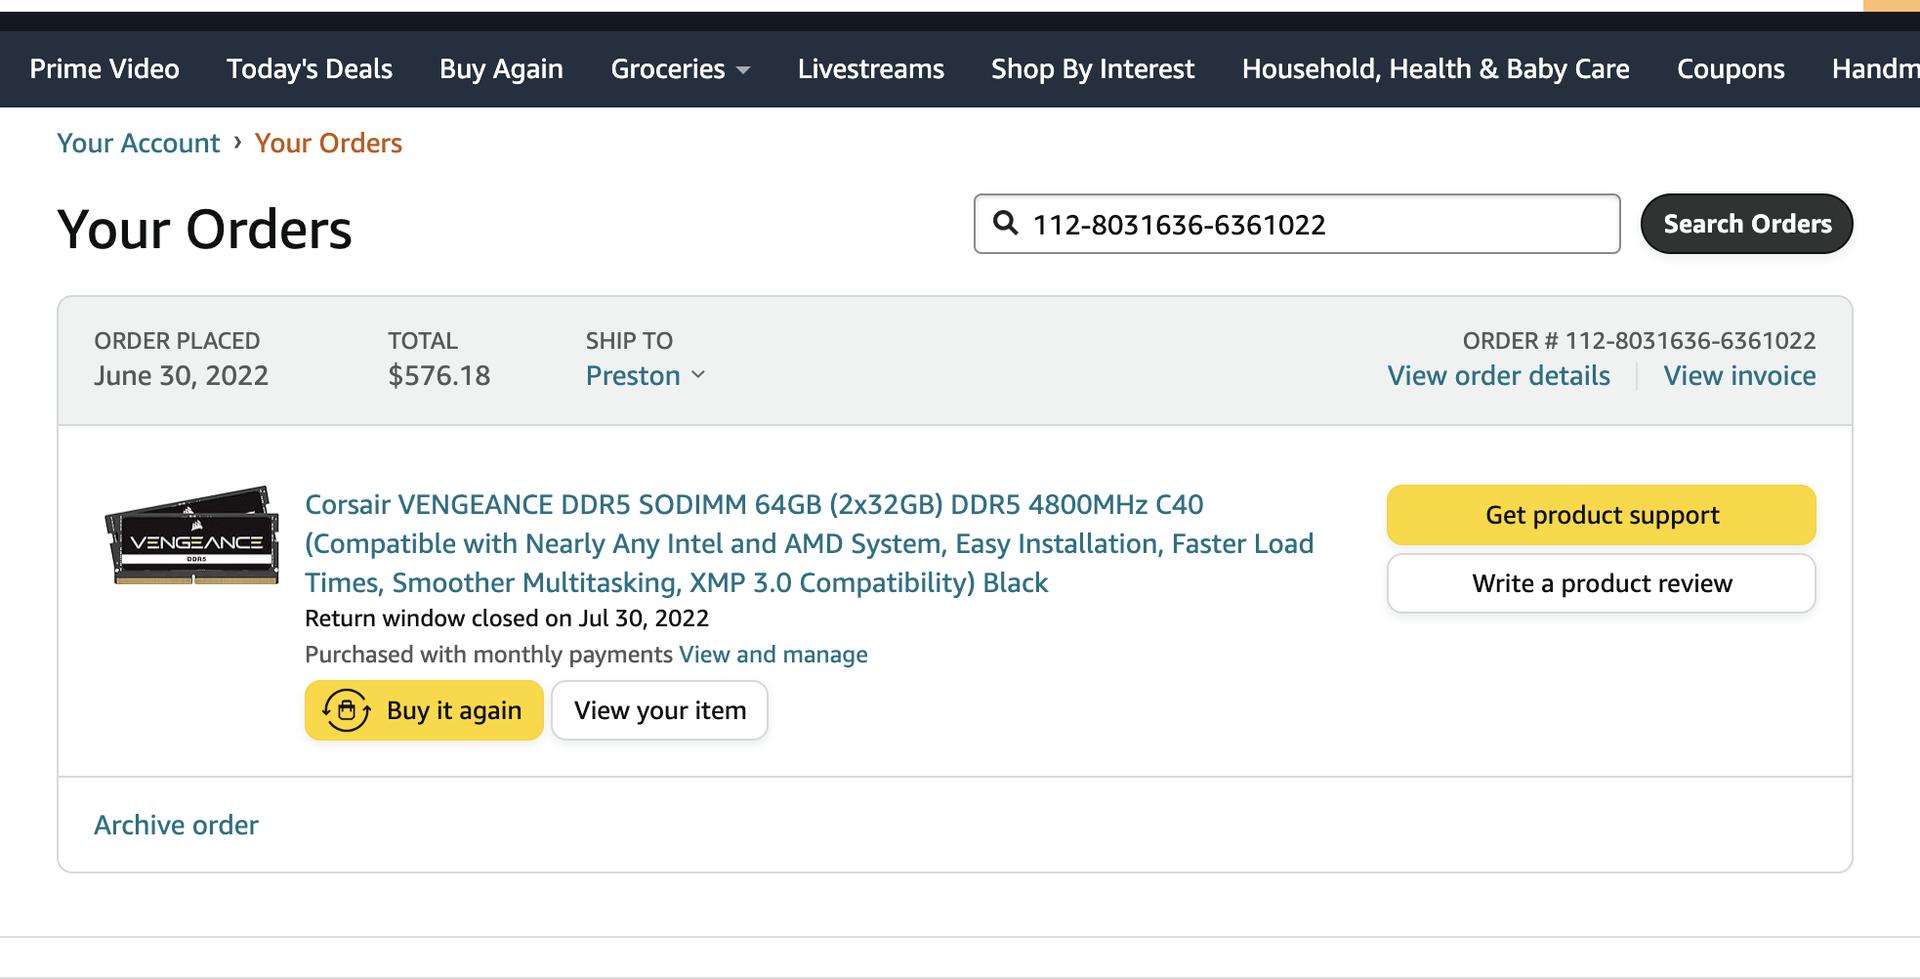Focus the order search input field
Screen dimensions: 1920x979
pyautogui.click(x=1310, y=224)
